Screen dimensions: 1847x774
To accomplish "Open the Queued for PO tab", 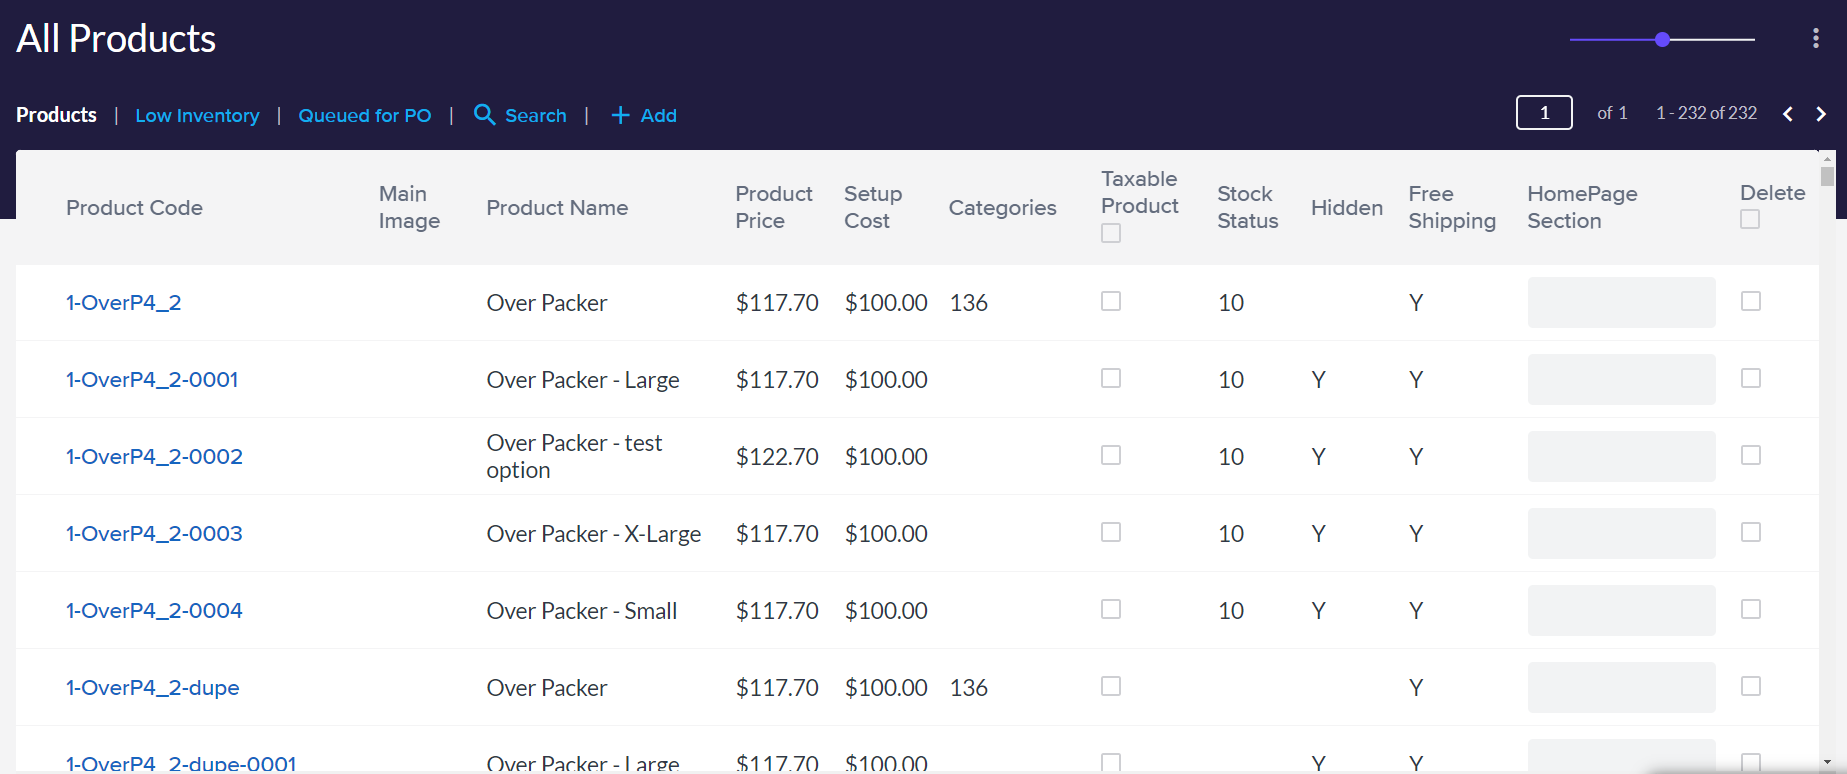I will pyautogui.click(x=365, y=115).
